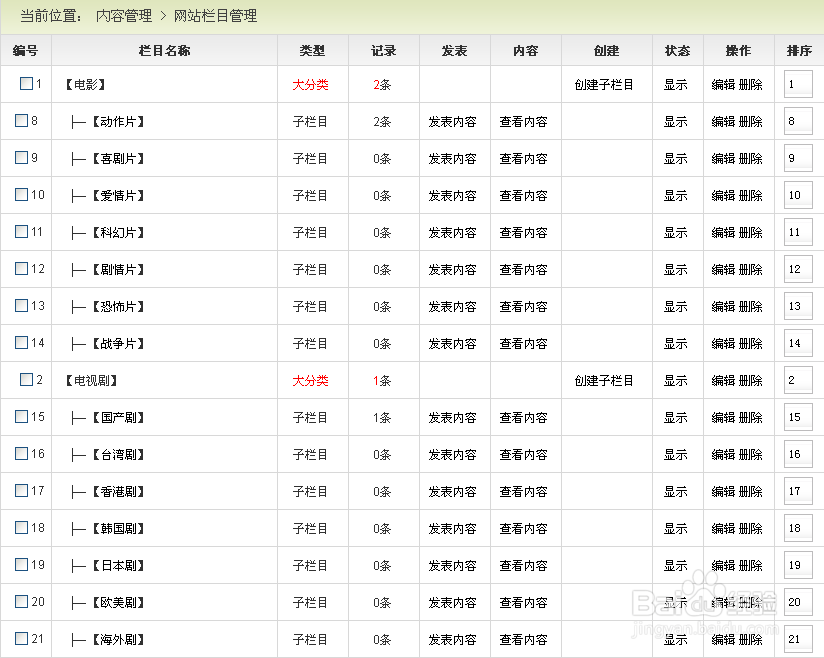Tick checkbox beside row 20 欧美剧
The height and width of the screenshot is (658, 824).
tap(22, 601)
